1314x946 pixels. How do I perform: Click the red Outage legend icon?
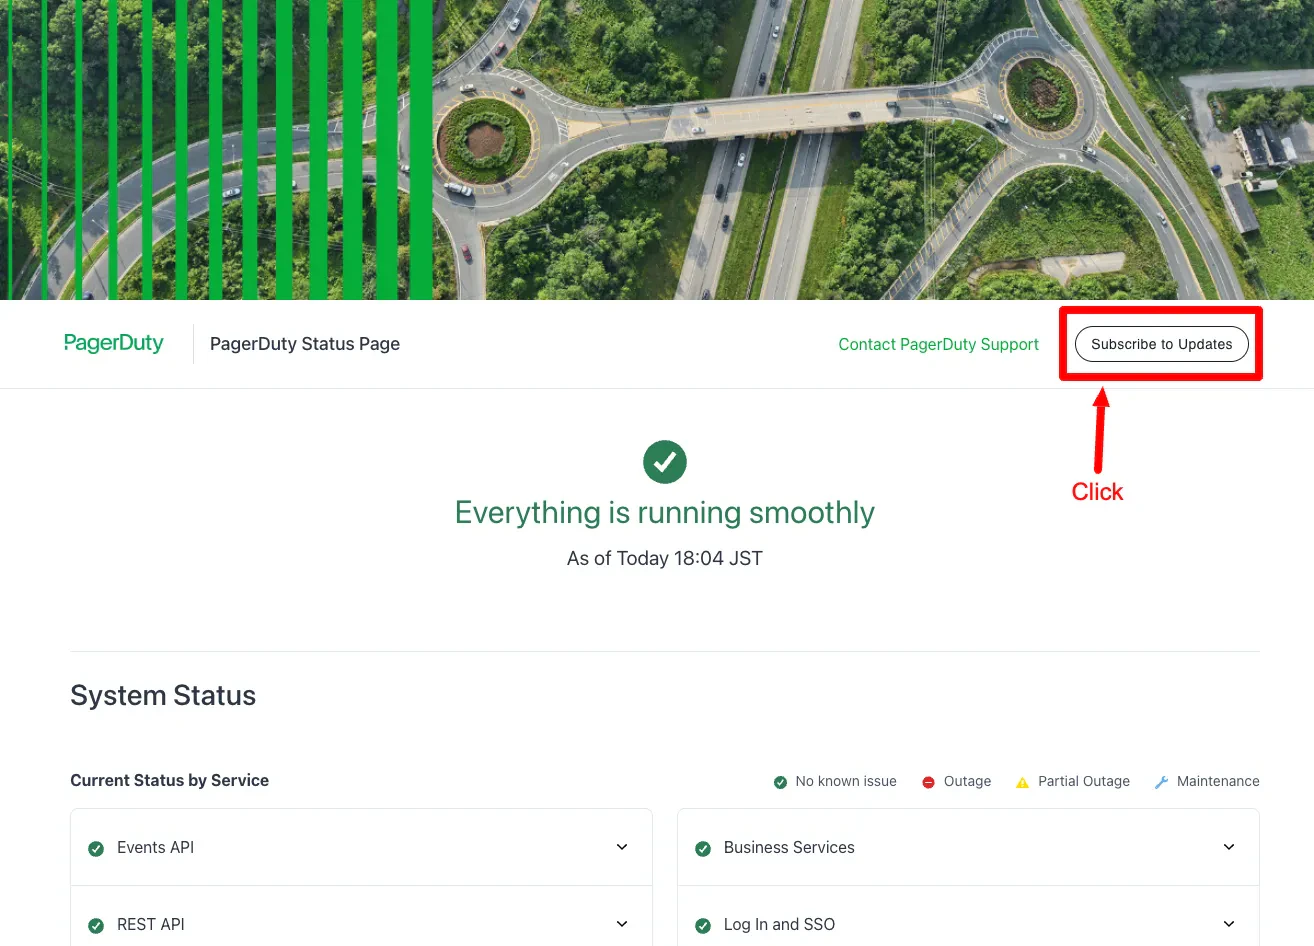click(928, 782)
